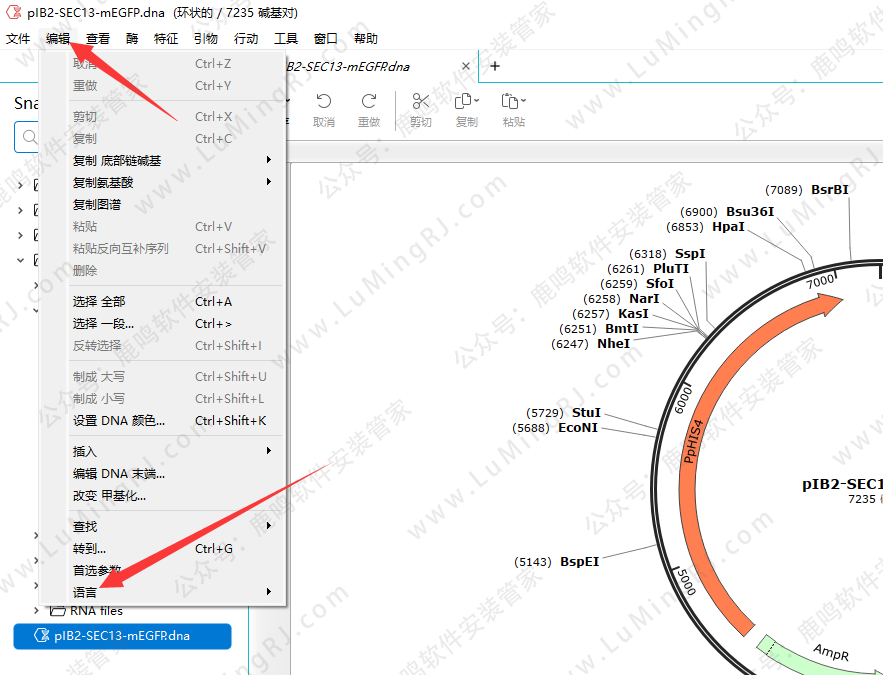Viewport: 883px width, 675px height.
Task: Click the scissors Cut (剪切) toolbar icon
Action: click(x=420, y=102)
